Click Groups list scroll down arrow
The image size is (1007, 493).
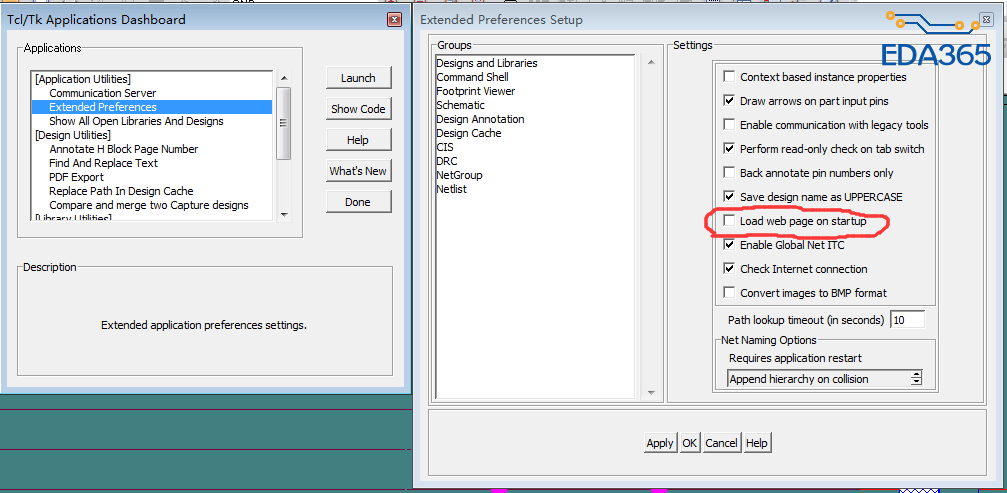click(x=651, y=392)
